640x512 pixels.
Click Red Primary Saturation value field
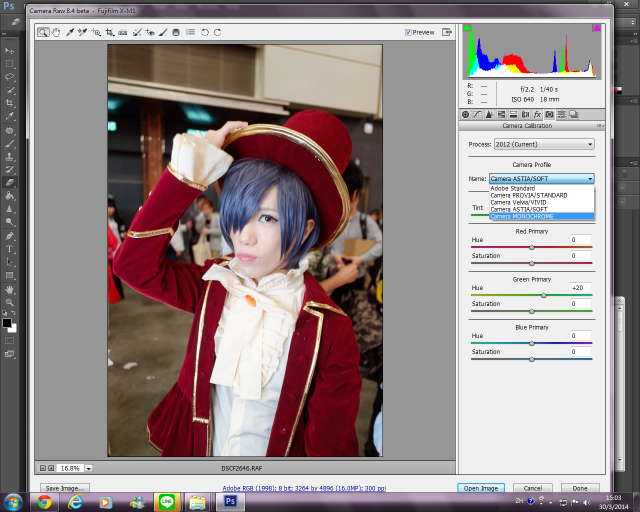[580, 256]
